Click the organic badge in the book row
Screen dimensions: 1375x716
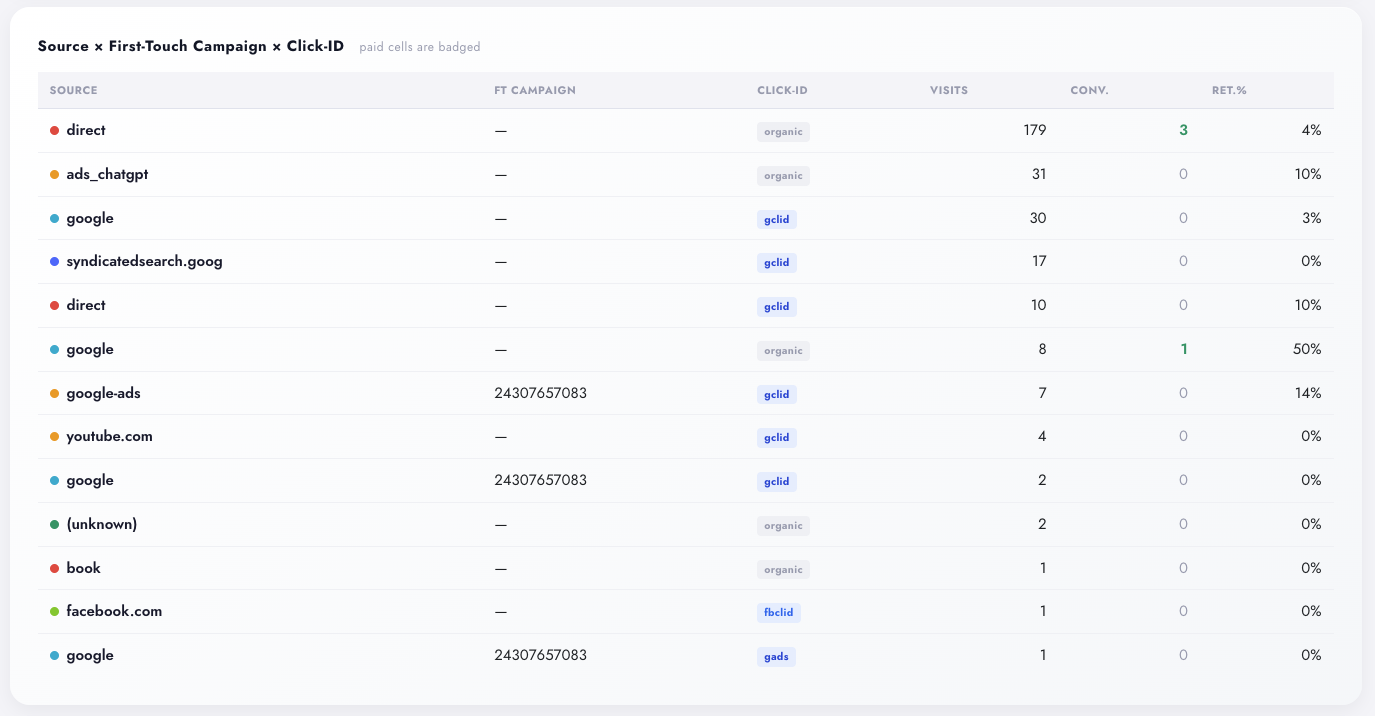(x=783, y=569)
